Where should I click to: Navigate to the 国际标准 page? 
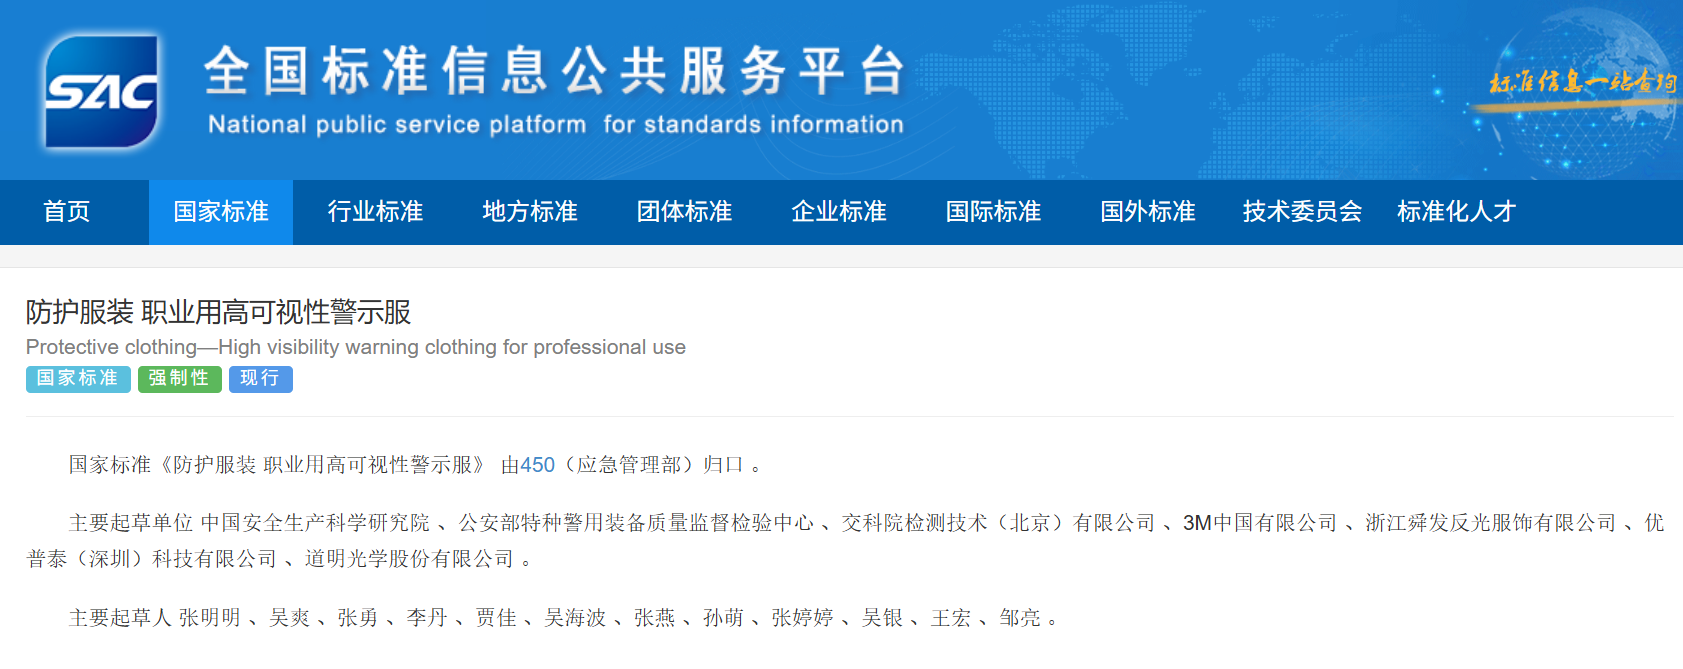coord(993,212)
